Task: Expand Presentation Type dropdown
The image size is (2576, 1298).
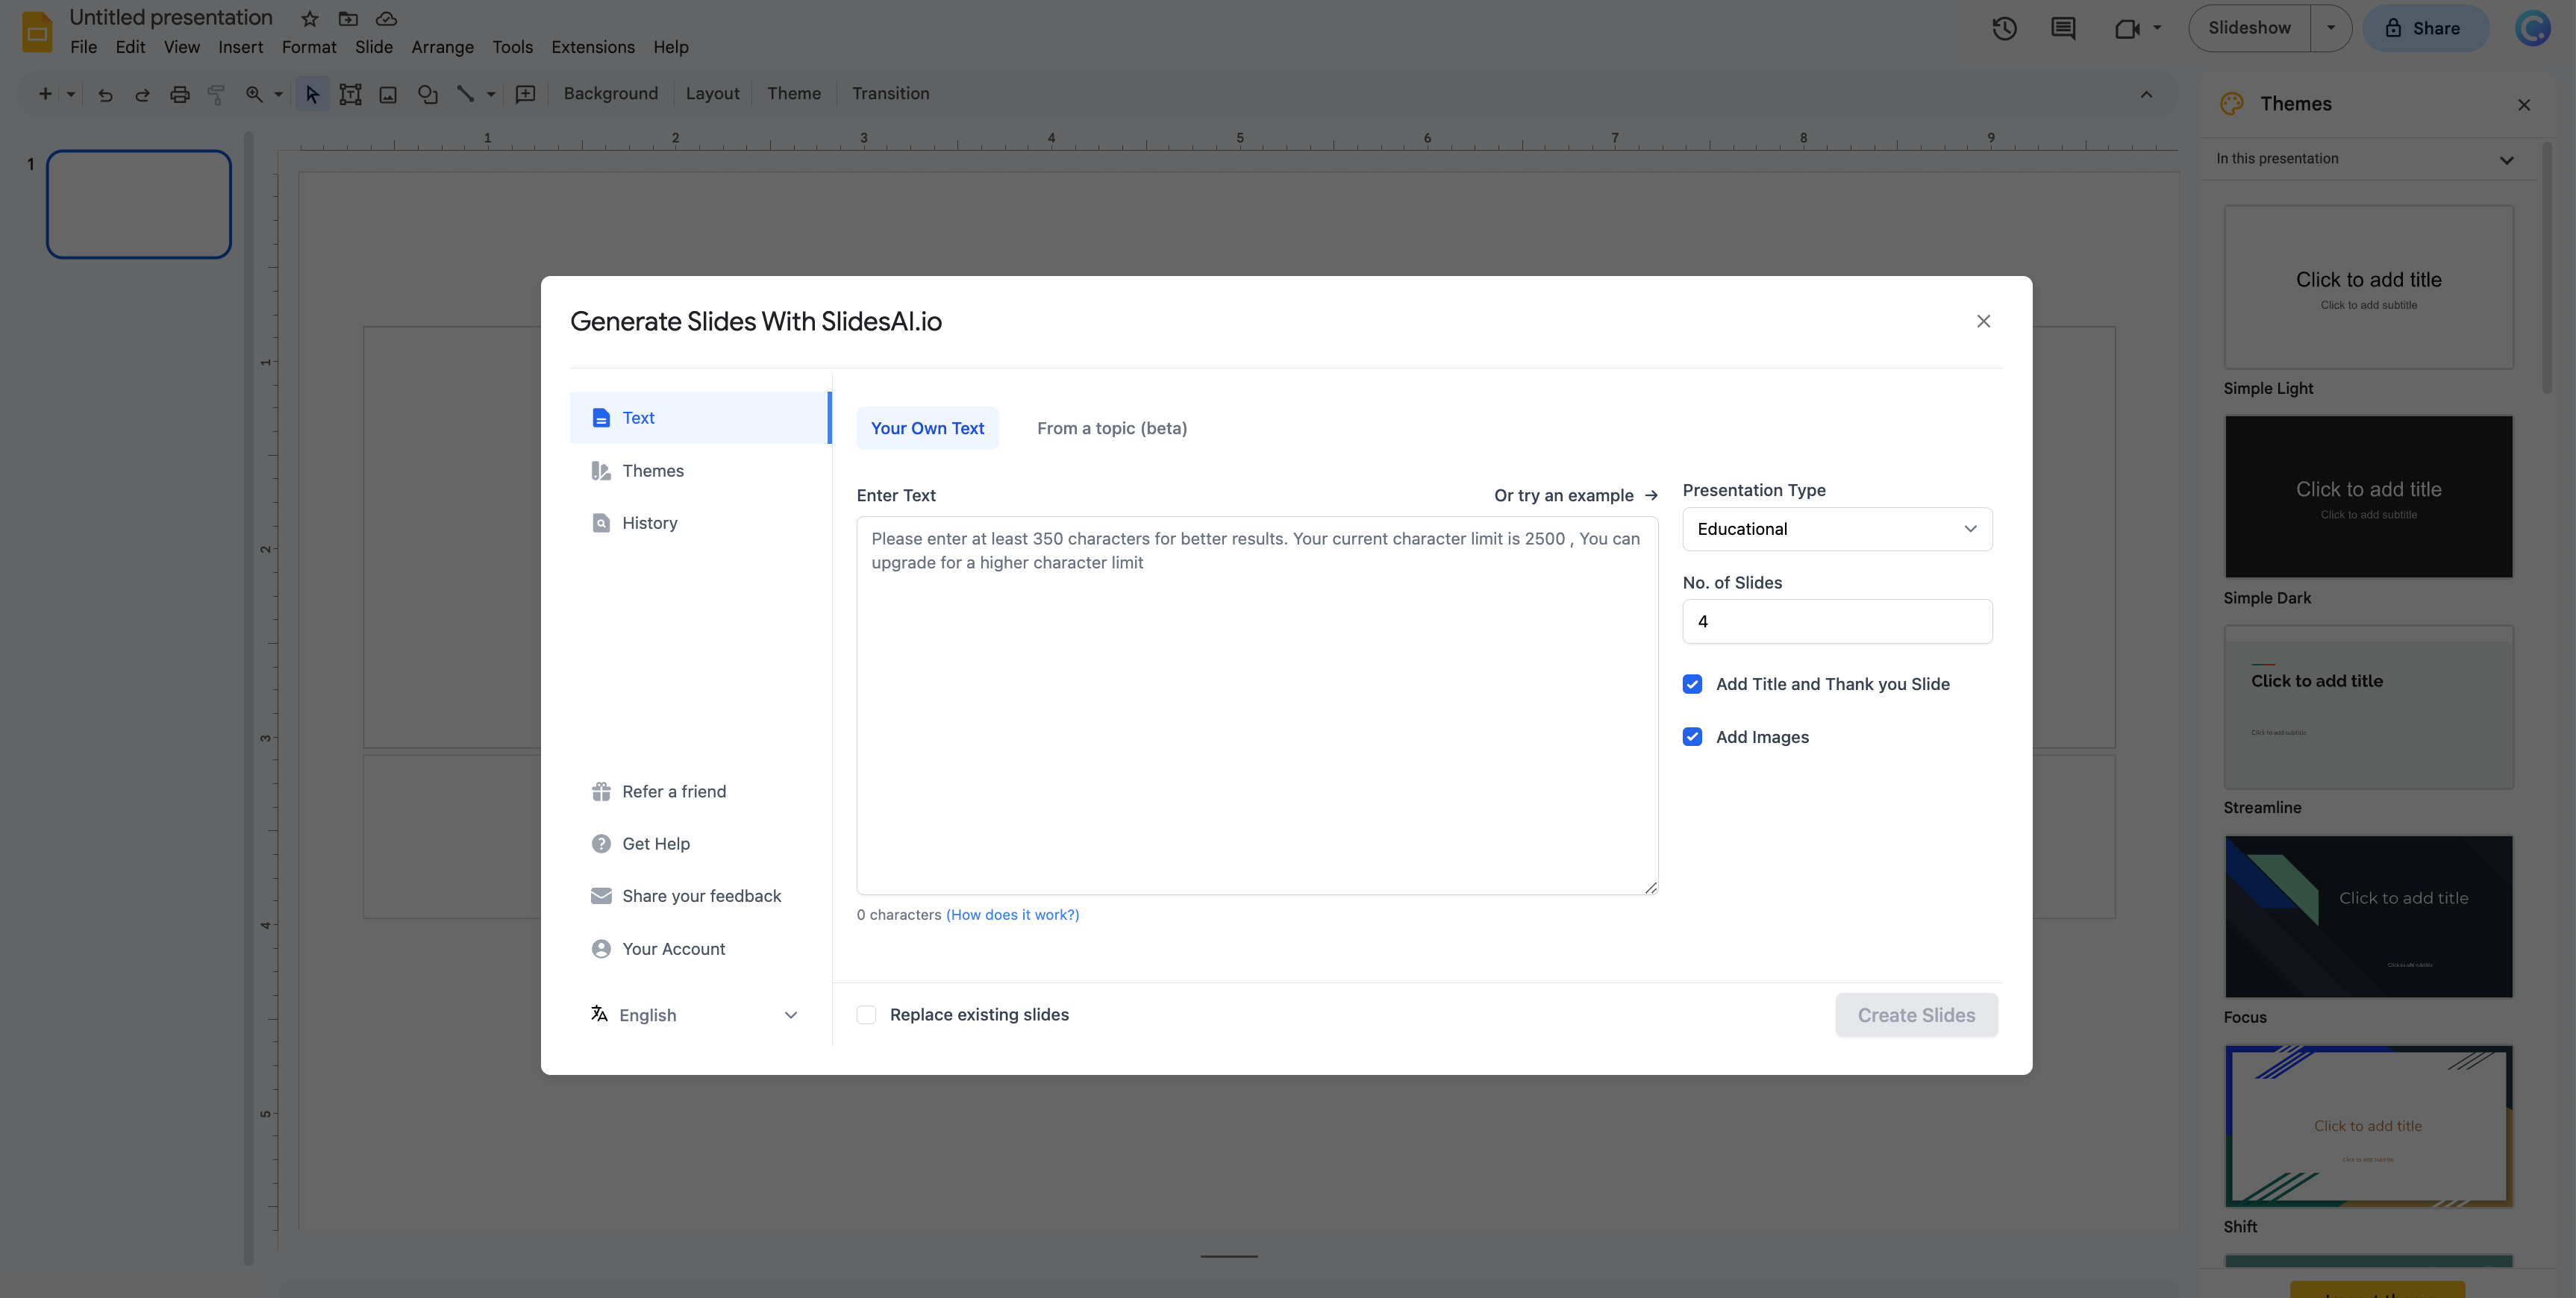Action: click(1836, 528)
